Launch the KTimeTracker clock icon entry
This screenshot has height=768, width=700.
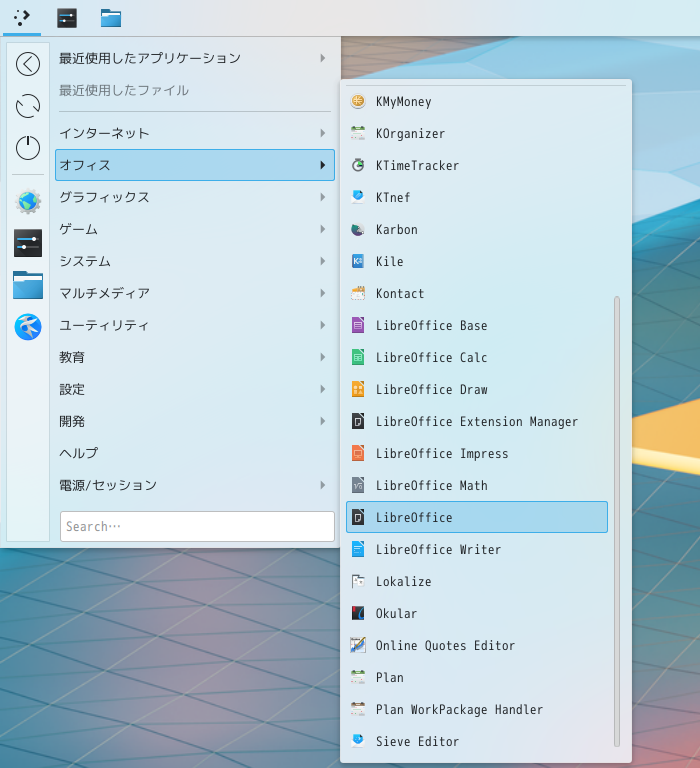click(358, 166)
